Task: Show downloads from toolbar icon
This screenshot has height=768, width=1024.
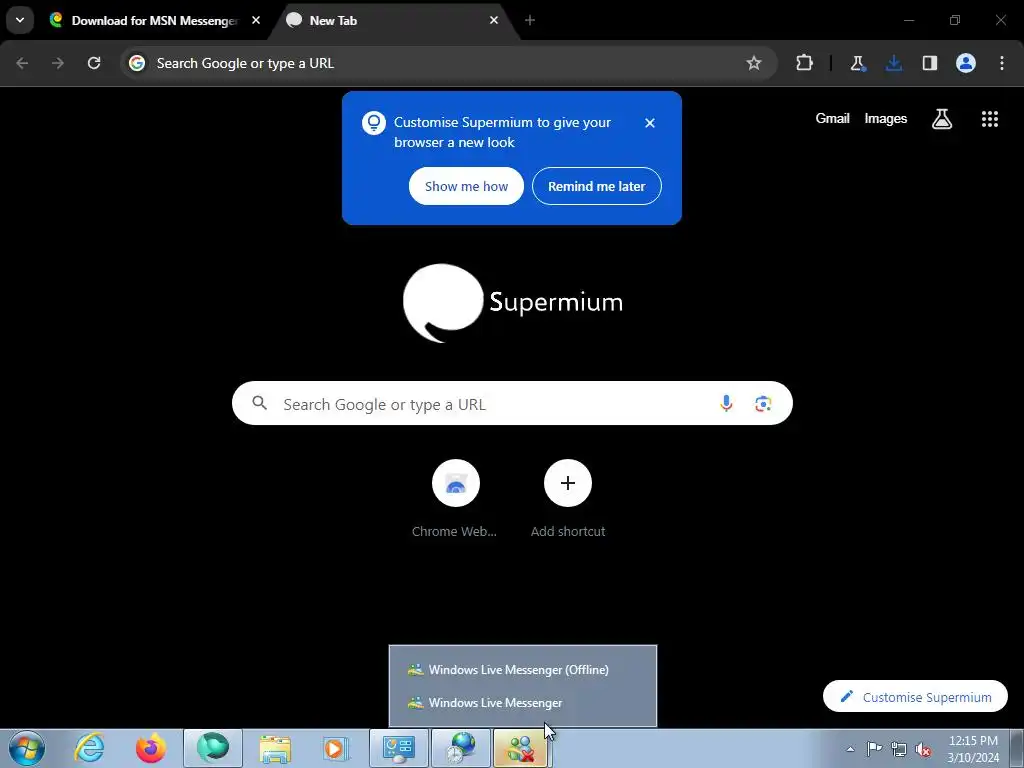Action: [x=893, y=63]
